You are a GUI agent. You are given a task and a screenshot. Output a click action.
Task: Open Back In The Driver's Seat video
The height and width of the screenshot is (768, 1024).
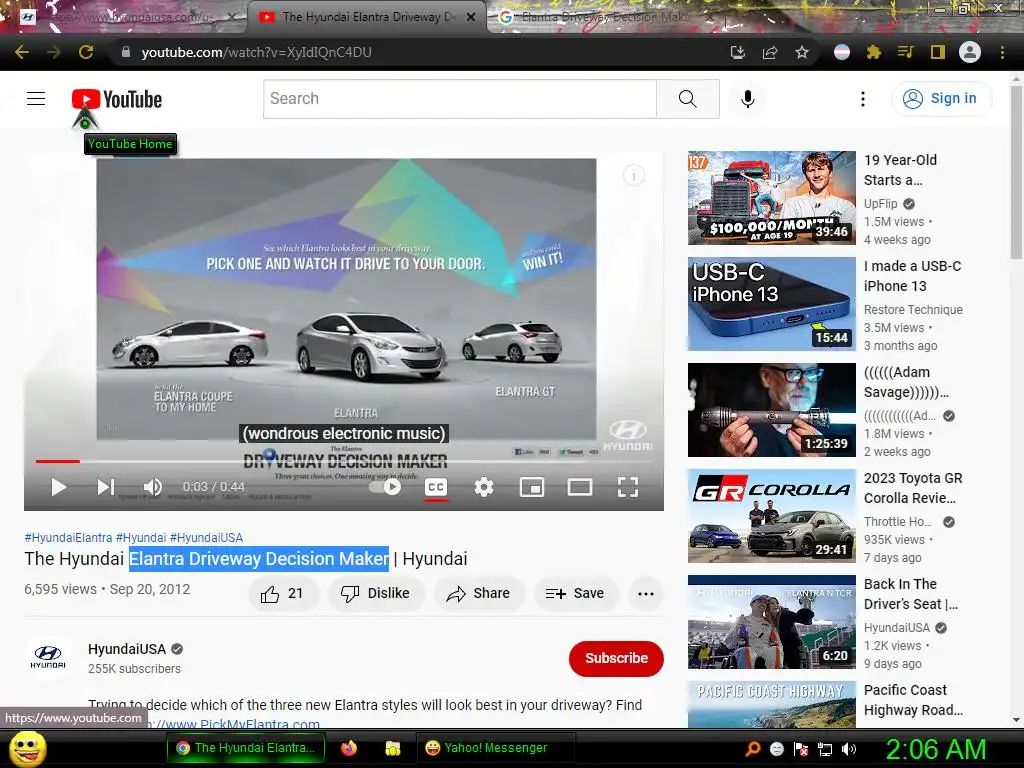tap(771, 622)
